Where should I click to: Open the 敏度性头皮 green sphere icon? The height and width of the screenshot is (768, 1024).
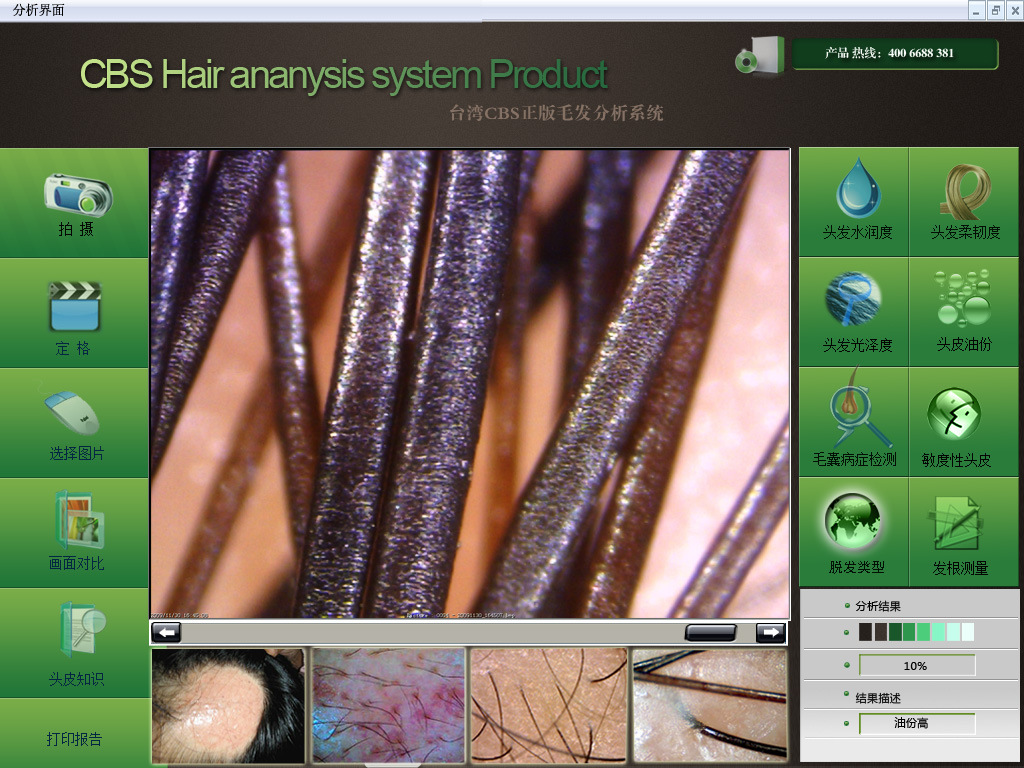(x=954, y=414)
